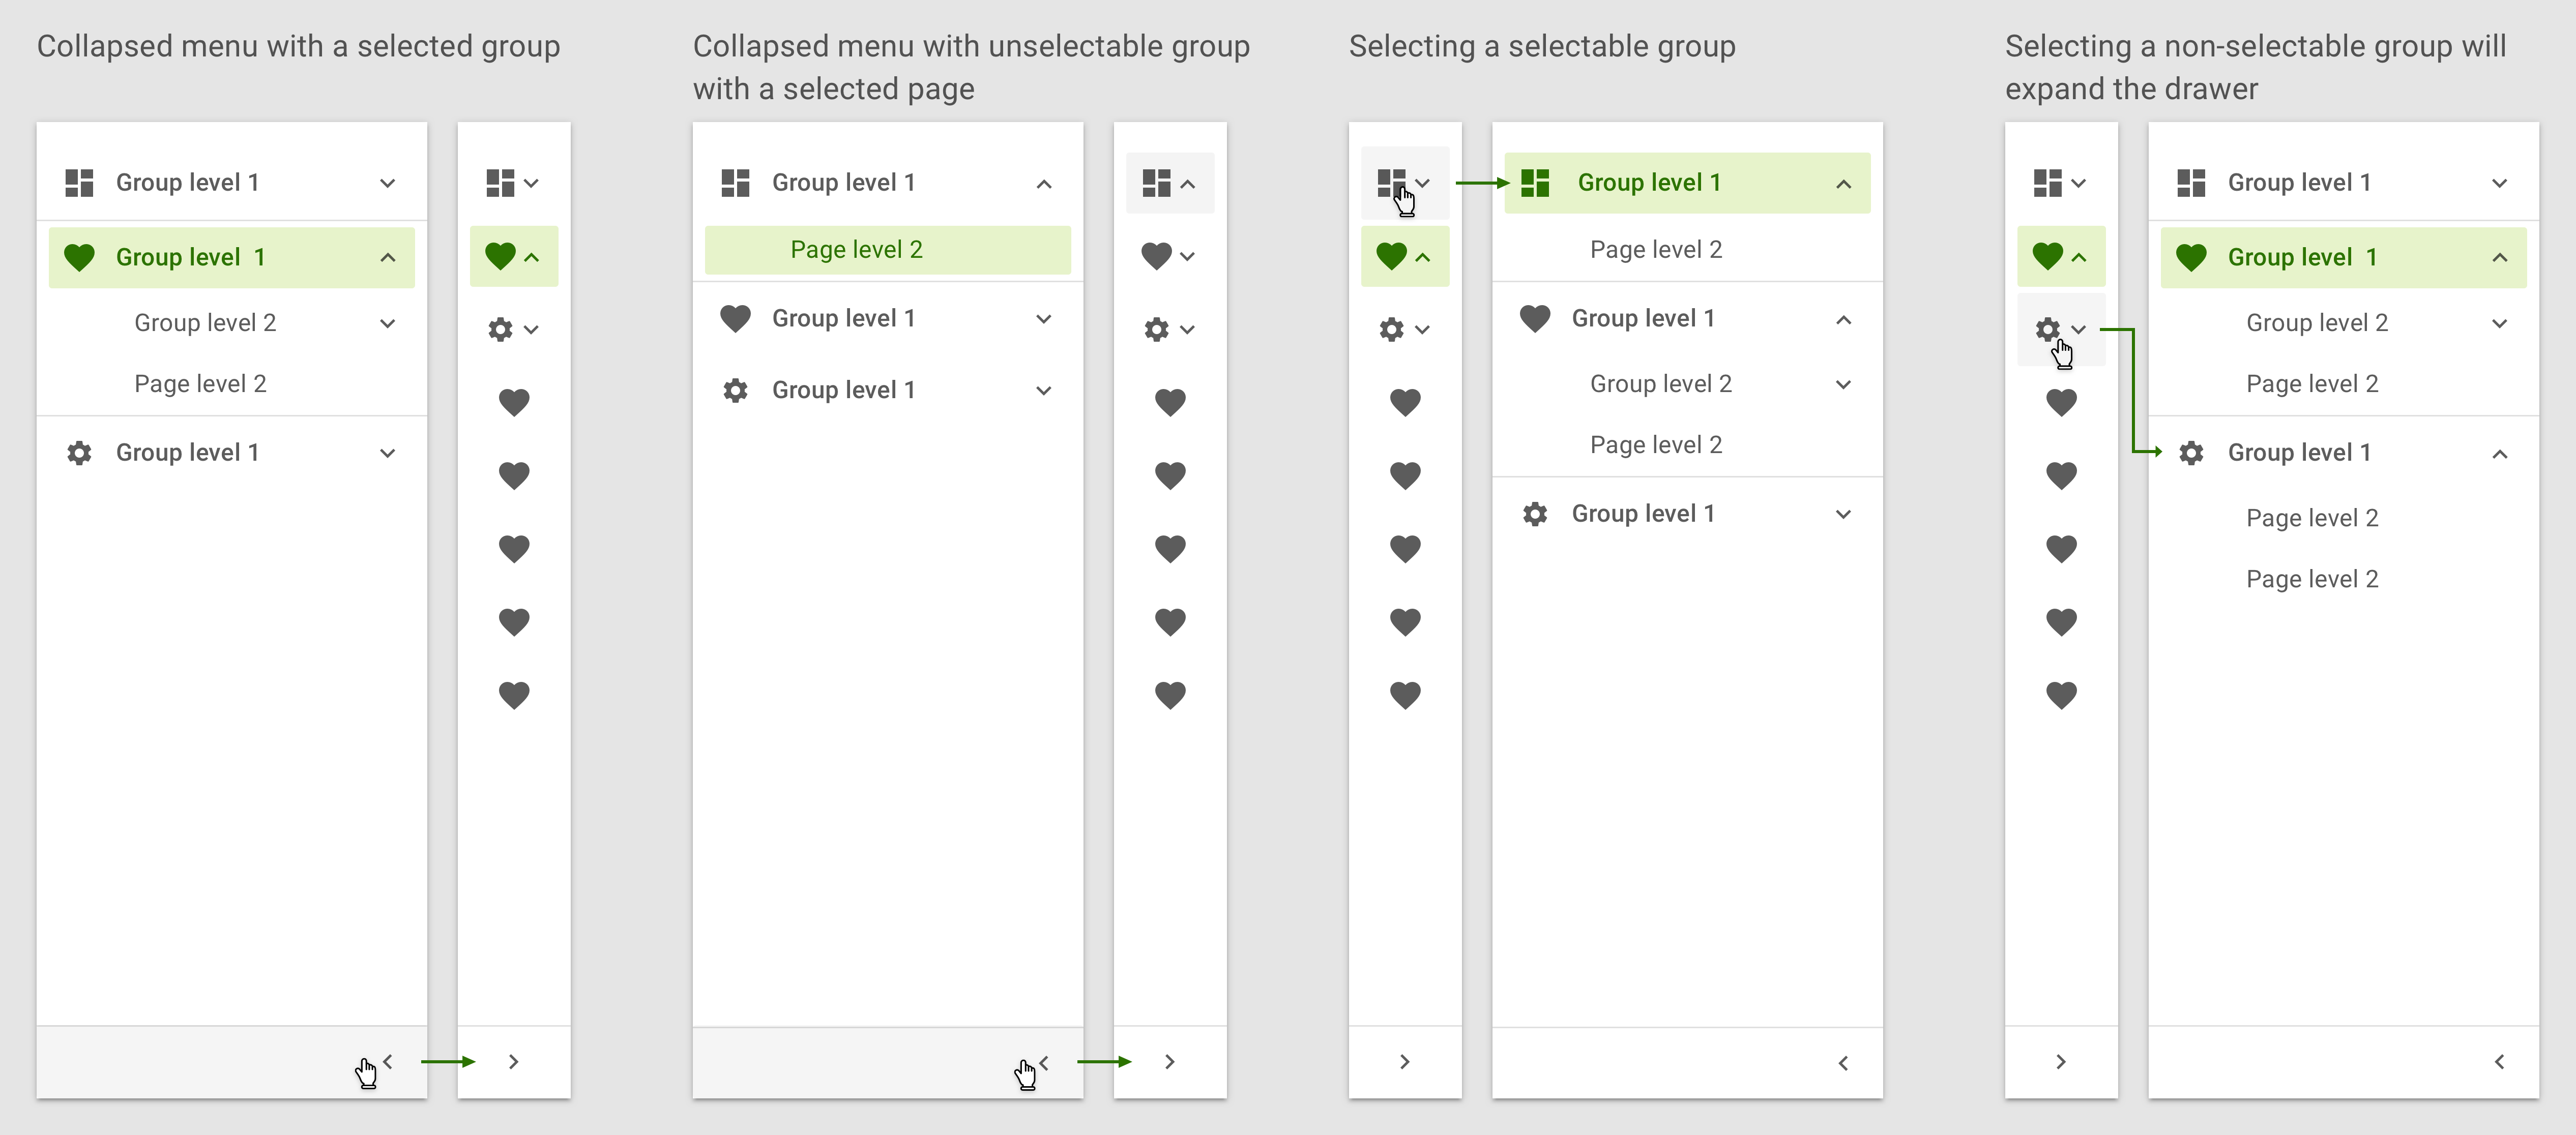Collapse the green-highlighted dashboard Group level 1 via its up chevron

pos(1843,184)
